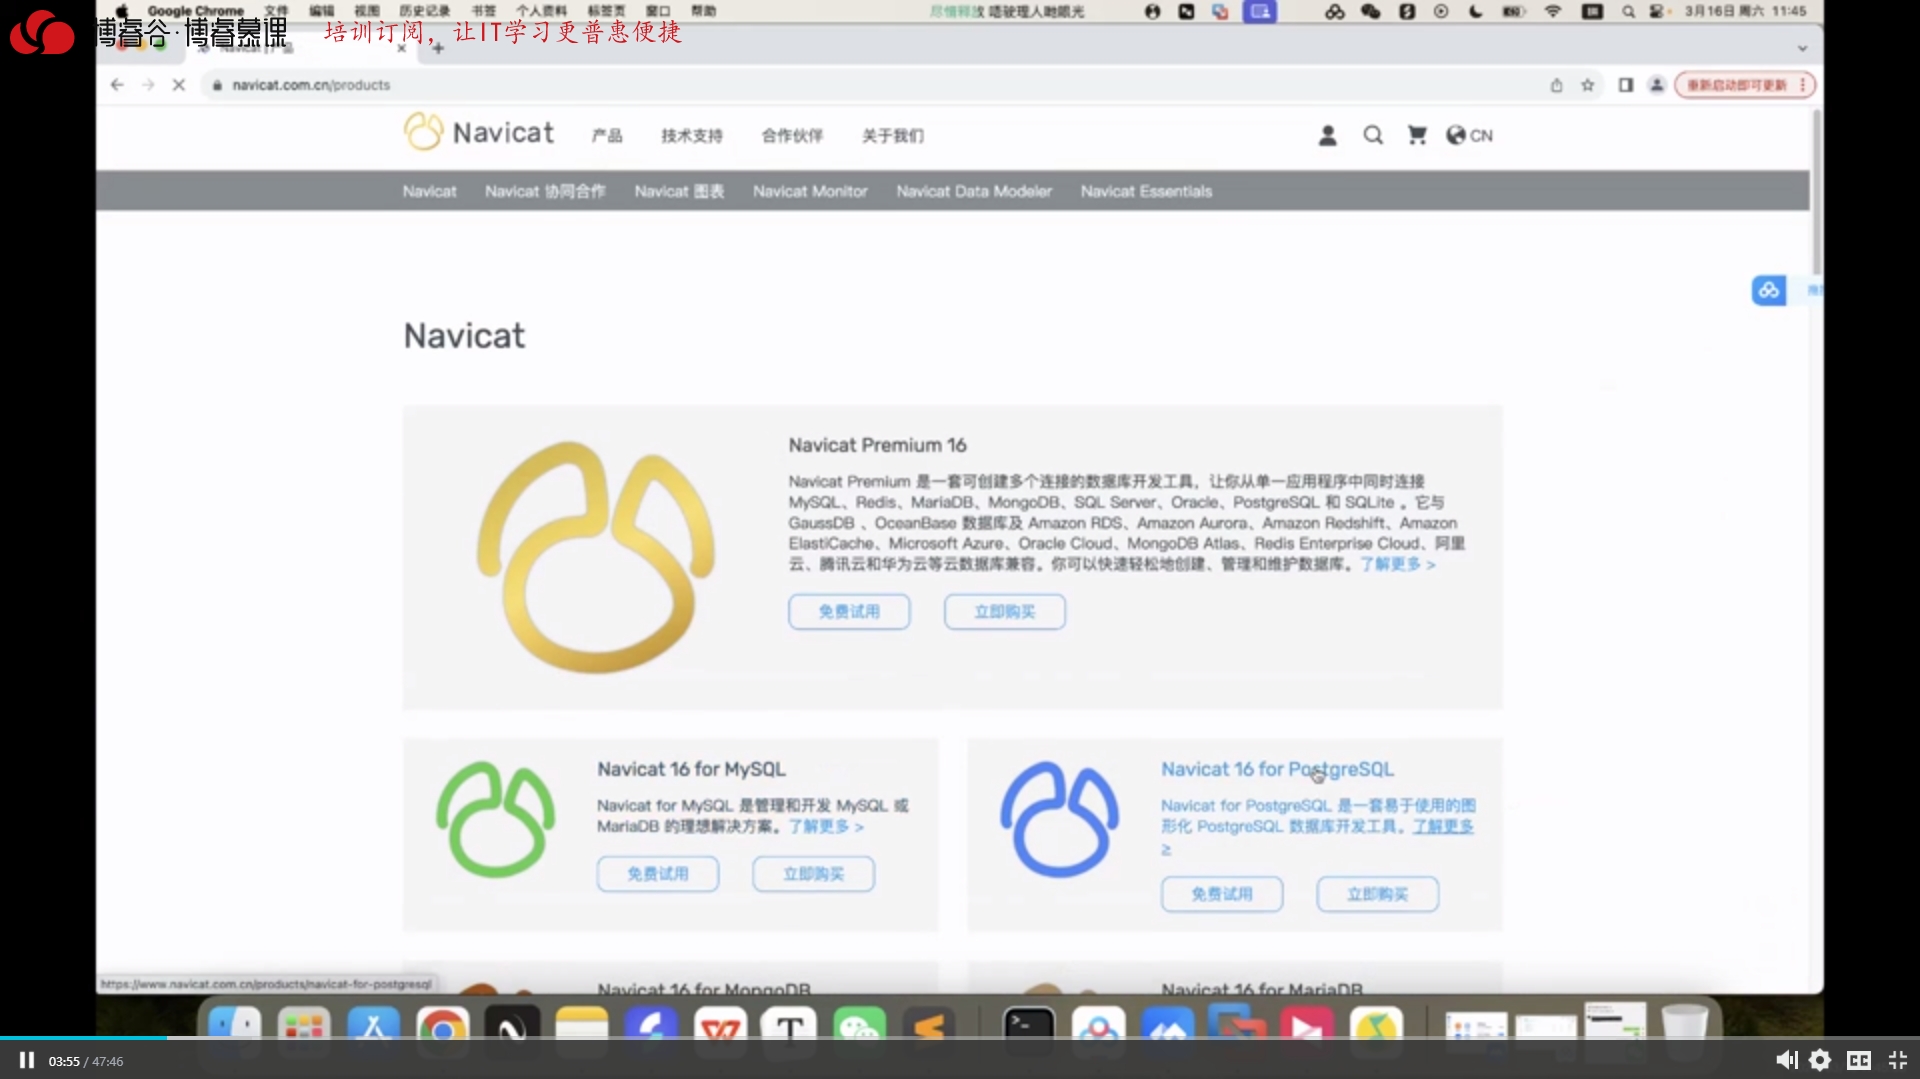Select Navicat Essentials in subnav

coord(1146,191)
